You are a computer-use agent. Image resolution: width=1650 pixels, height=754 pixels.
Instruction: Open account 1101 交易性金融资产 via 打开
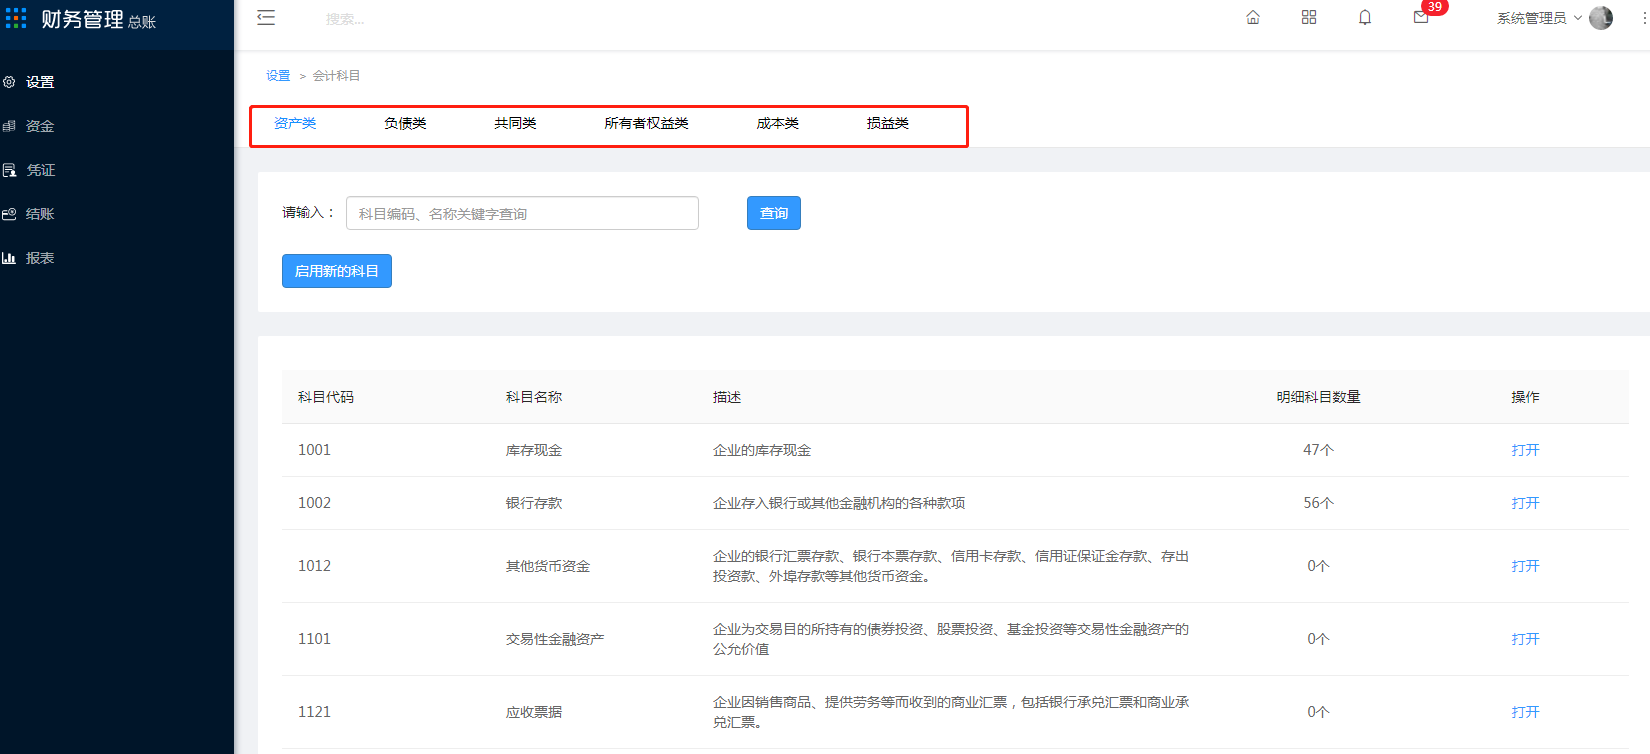coord(1525,639)
